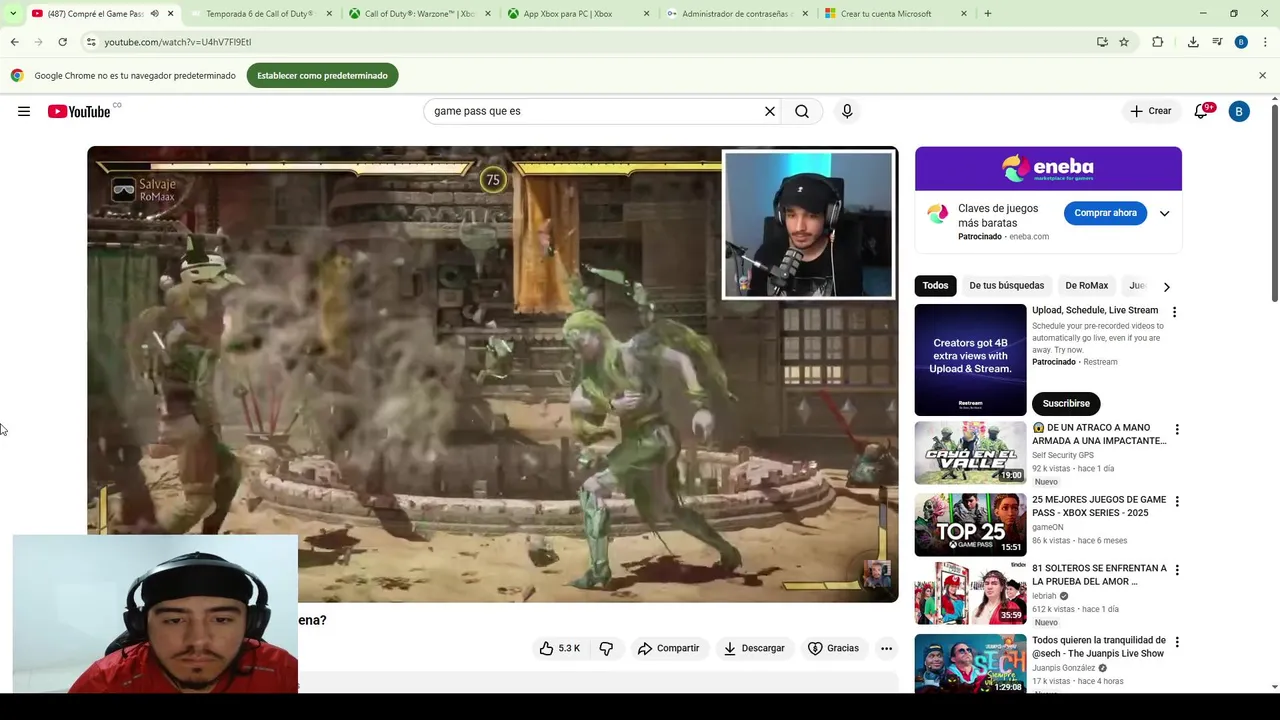Click the Gracias button
This screenshot has width=1280, height=720.
tap(833, 648)
